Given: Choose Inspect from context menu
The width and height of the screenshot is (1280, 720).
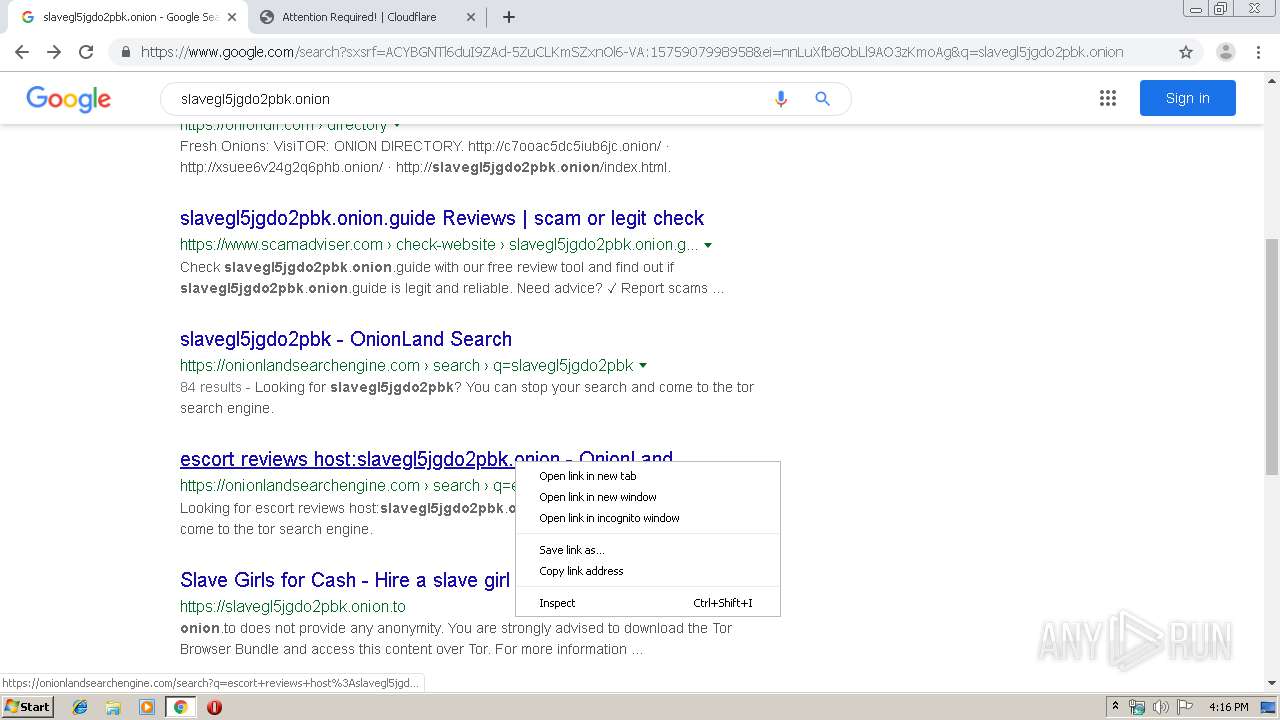Looking at the screenshot, I should point(648,603).
